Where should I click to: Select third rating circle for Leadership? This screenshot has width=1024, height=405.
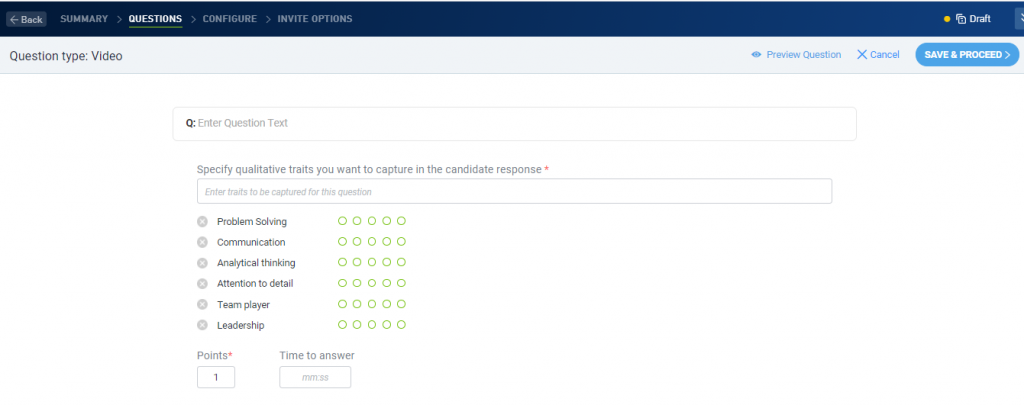[372, 325]
